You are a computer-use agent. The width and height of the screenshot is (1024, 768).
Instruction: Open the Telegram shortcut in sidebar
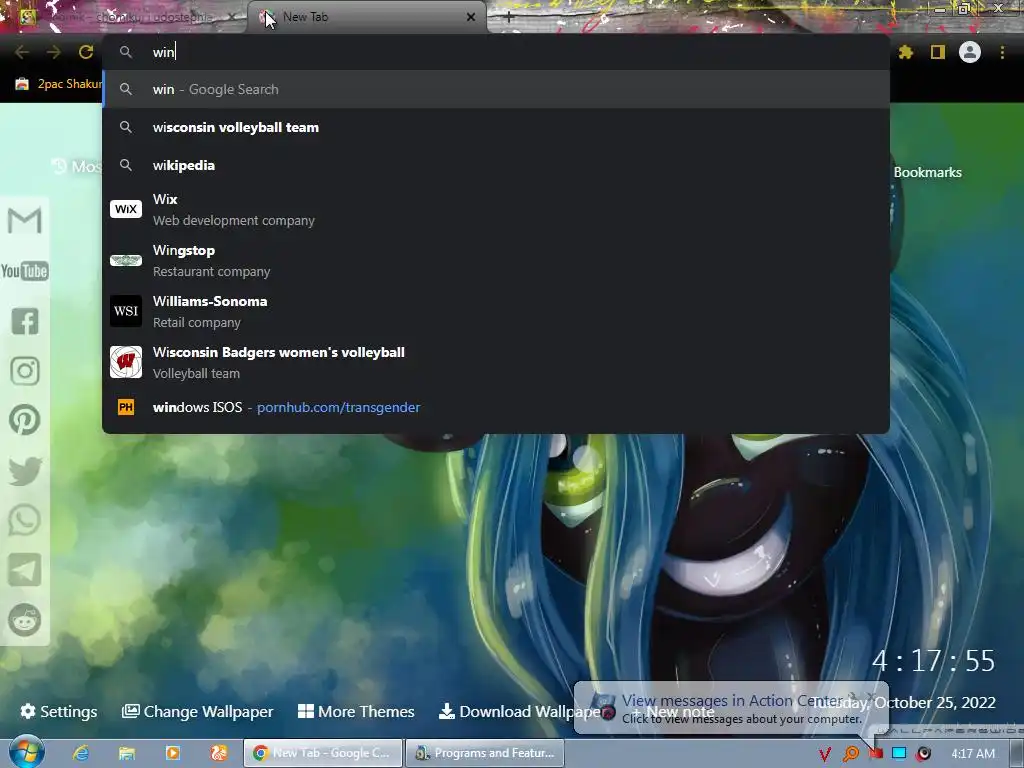point(25,570)
